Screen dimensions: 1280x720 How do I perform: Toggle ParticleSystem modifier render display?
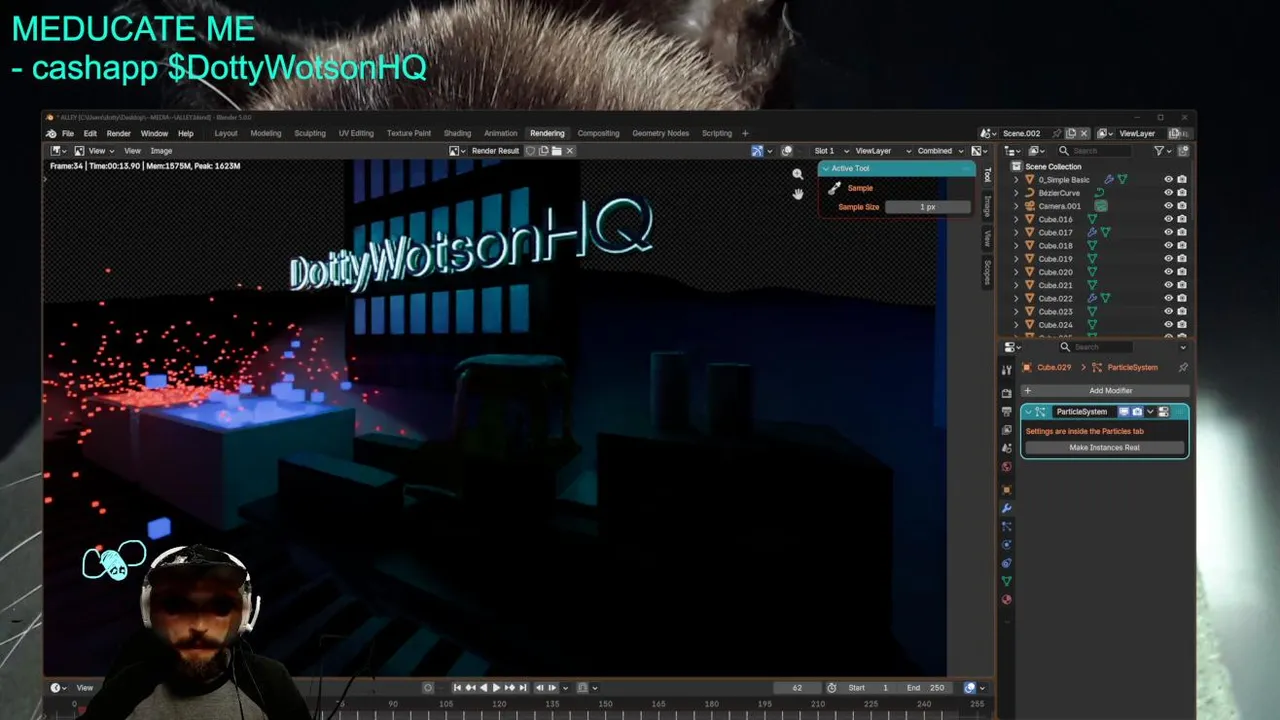(x=1137, y=412)
